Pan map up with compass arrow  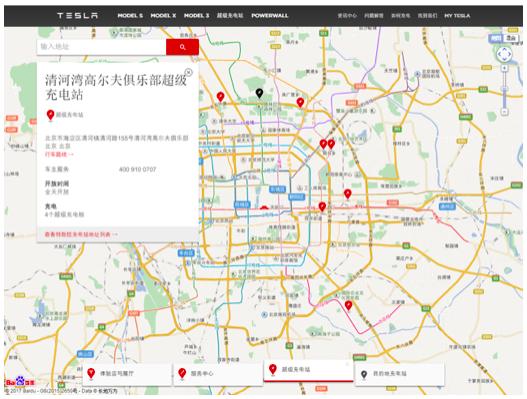click(504, 49)
